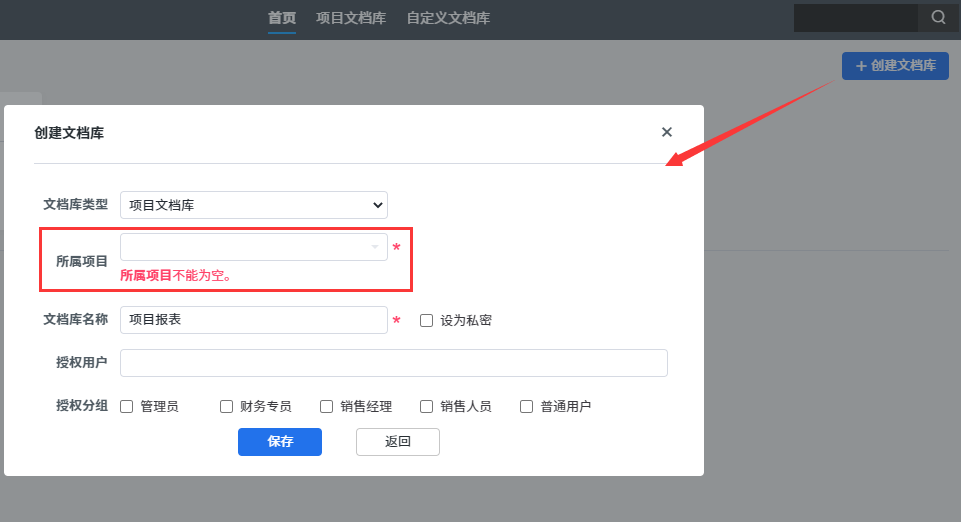Click the 文档库类型 label

(75, 205)
